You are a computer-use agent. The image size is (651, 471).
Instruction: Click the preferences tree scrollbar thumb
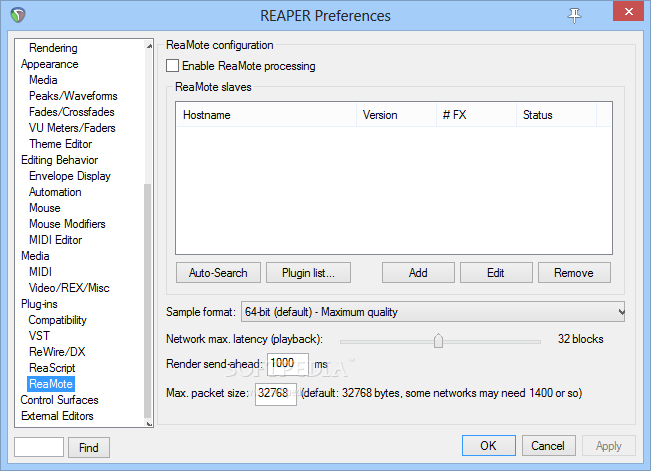tap(147, 301)
